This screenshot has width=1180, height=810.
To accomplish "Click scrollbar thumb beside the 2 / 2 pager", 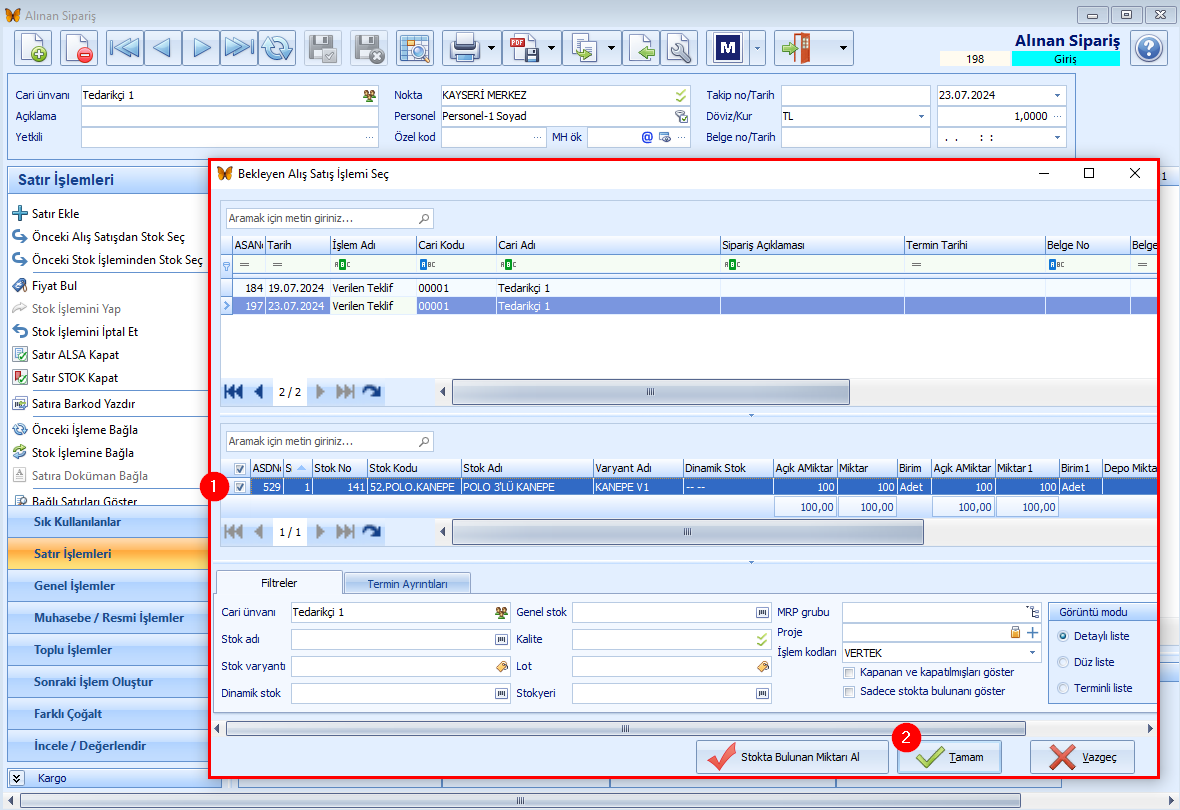I will coord(651,392).
